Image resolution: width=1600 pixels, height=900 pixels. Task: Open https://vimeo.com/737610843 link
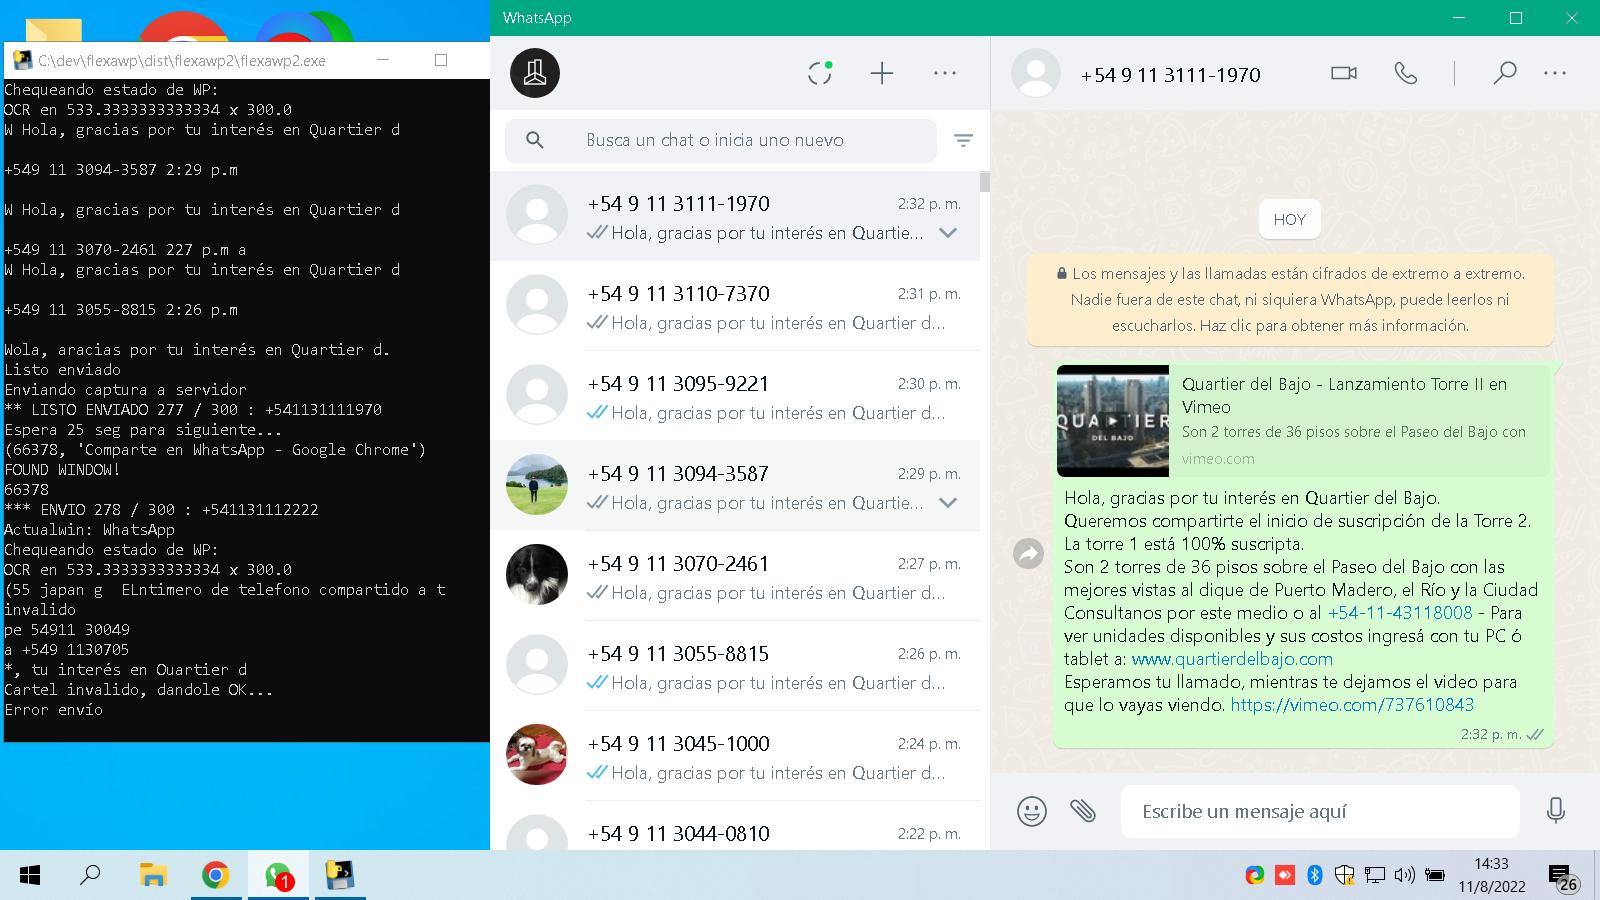point(1352,705)
